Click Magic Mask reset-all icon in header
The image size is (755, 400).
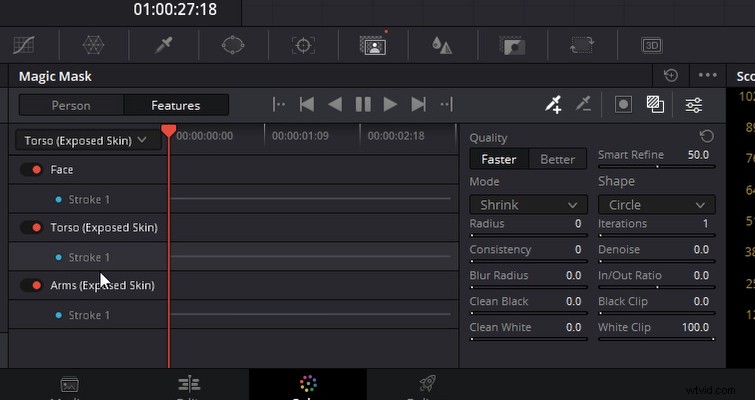pos(671,76)
